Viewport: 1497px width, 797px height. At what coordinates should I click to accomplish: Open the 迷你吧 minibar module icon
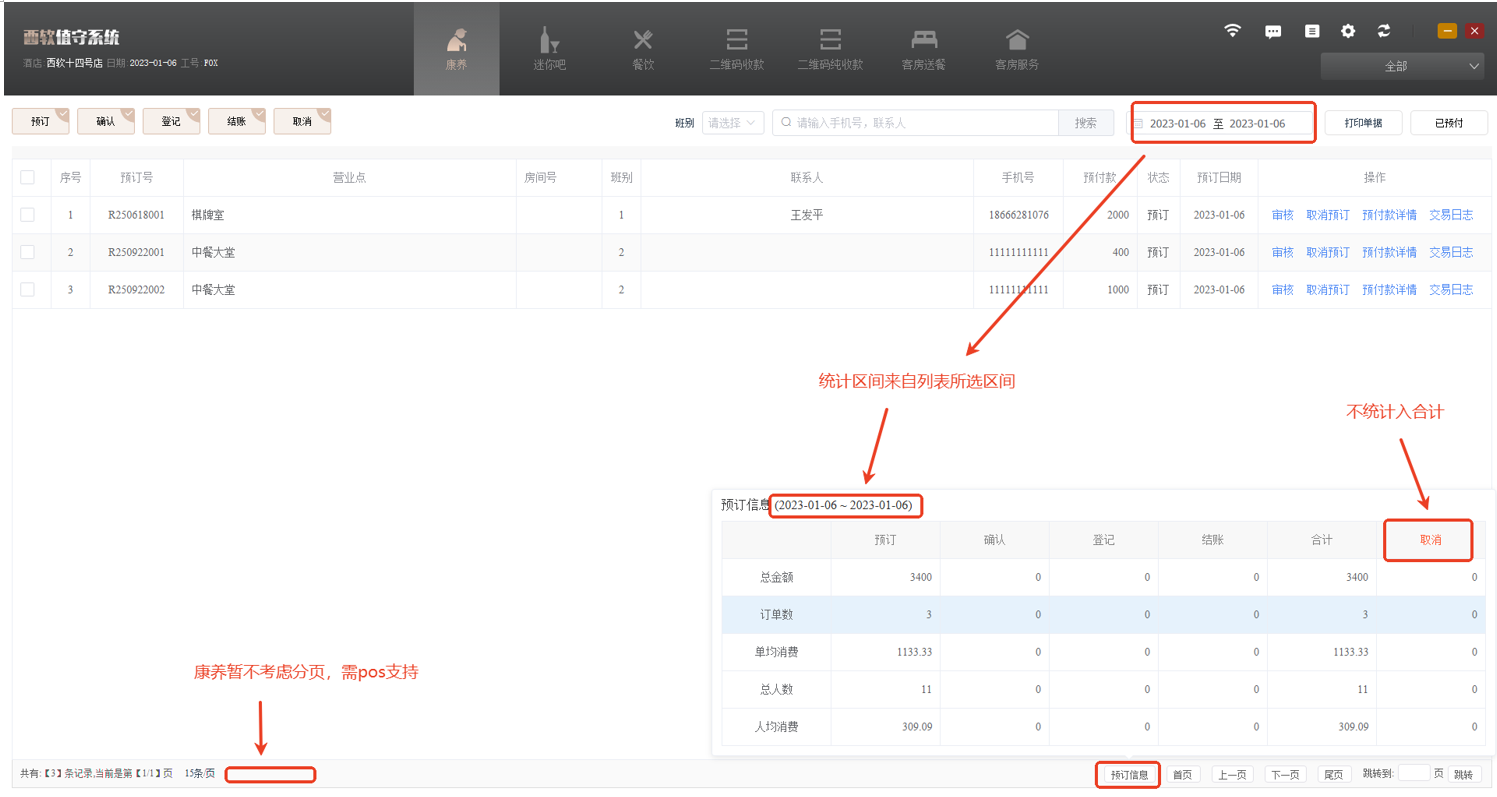tap(549, 48)
